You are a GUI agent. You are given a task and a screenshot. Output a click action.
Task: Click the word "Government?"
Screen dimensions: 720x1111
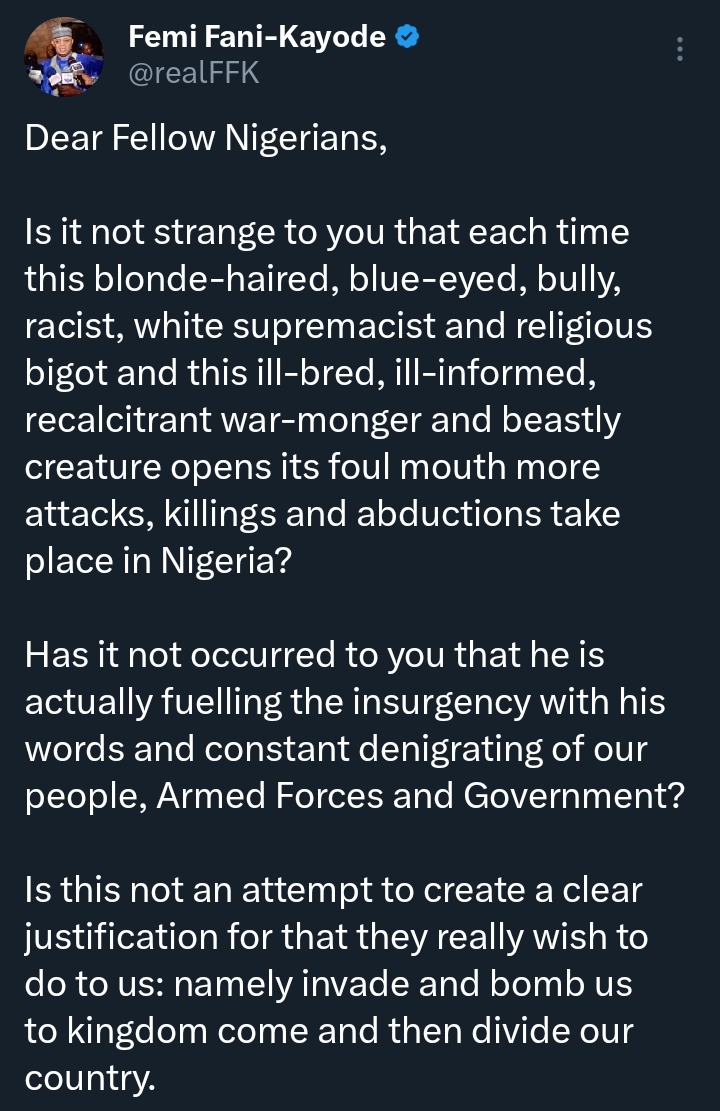point(564,794)
